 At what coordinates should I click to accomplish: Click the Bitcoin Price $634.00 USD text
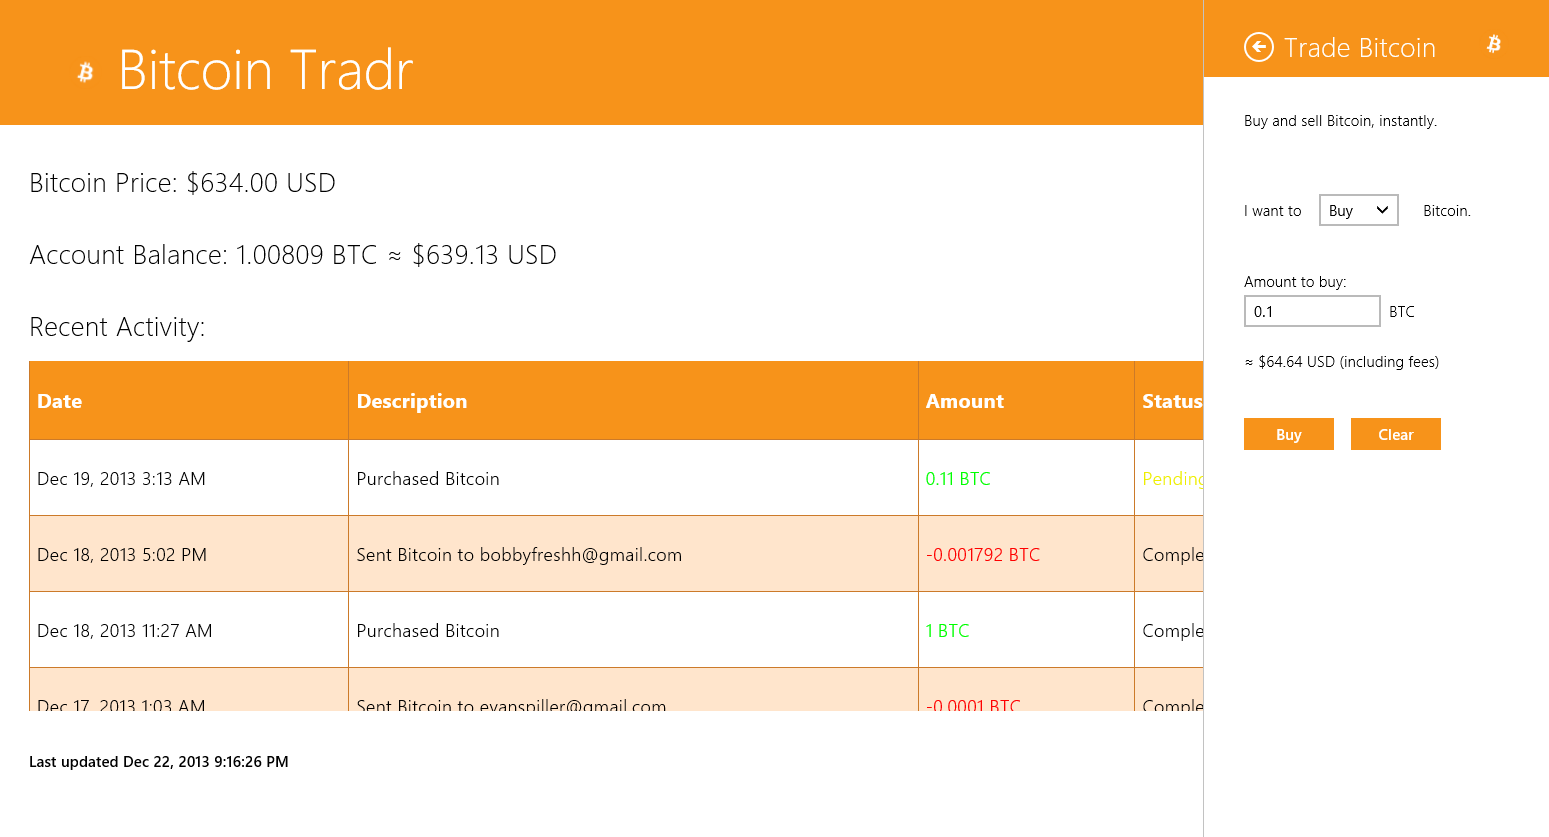tap(182, 183)
